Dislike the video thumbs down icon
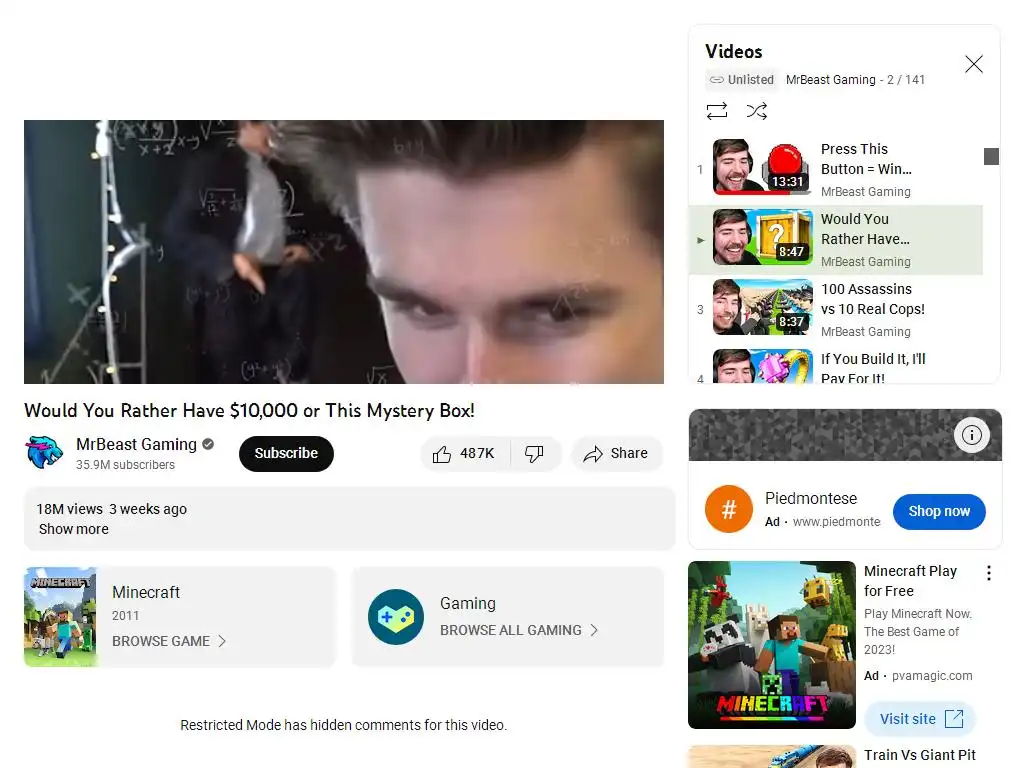This screenshot has width=1024, height=768. click(535, 453)
